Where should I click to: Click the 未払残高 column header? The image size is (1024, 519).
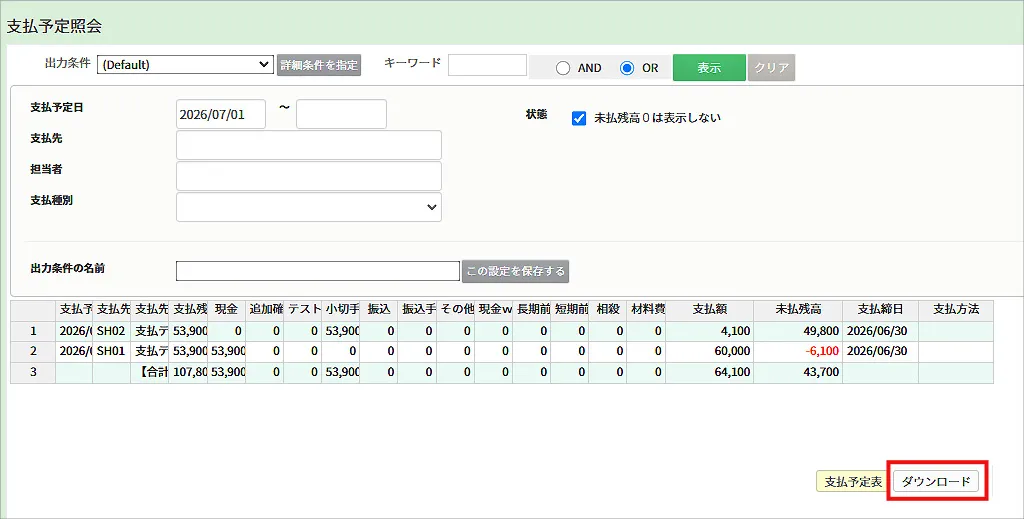(x=798, y=309)
